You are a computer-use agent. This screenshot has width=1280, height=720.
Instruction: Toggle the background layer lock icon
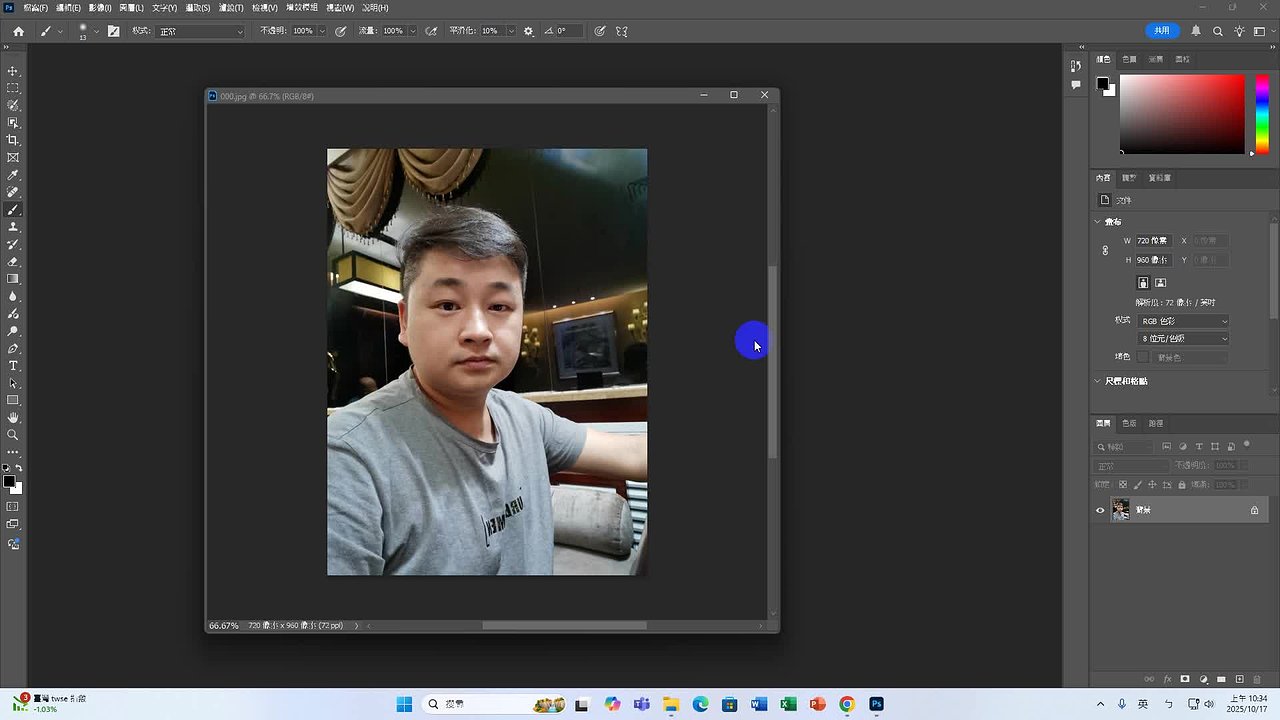tap(1254, 510)
